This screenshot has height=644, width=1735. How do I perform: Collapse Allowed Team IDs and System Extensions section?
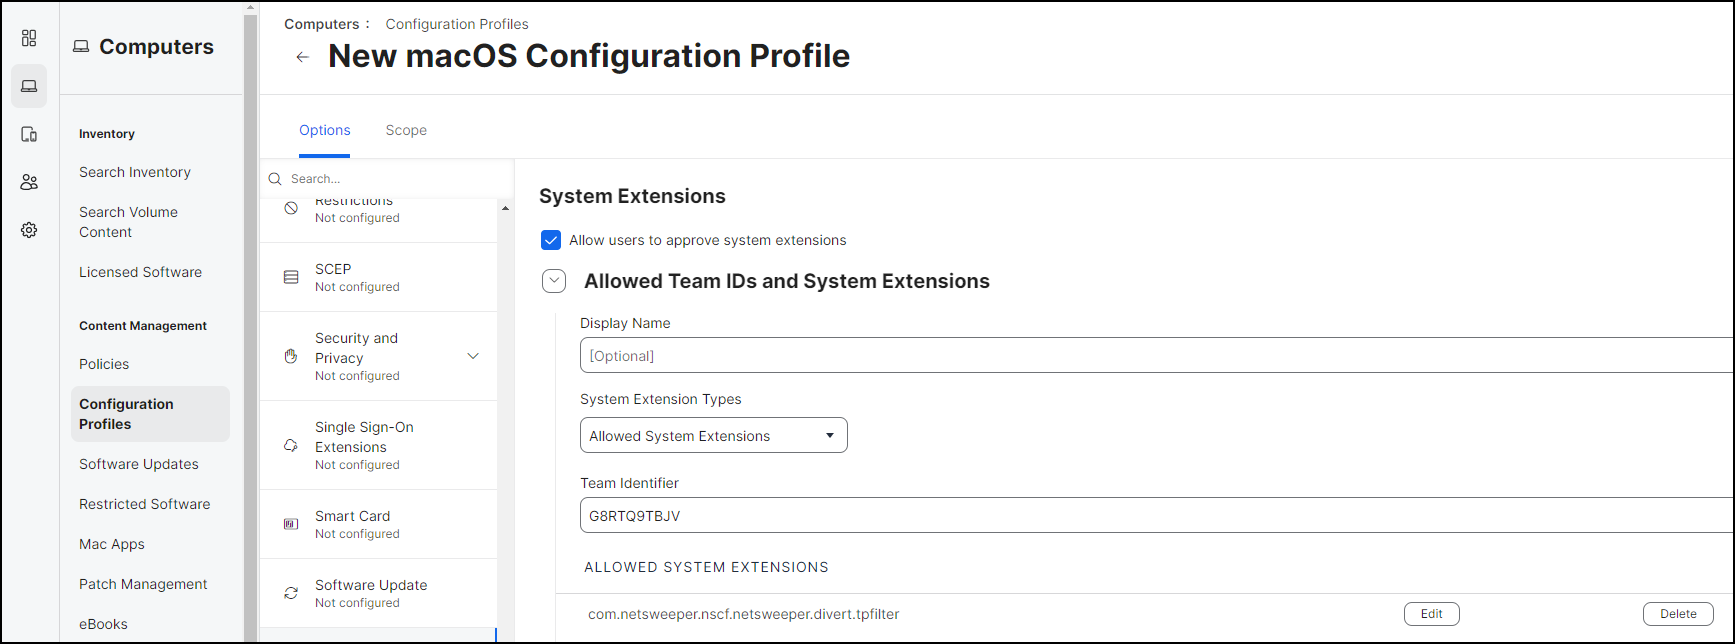tap(554, 281)
